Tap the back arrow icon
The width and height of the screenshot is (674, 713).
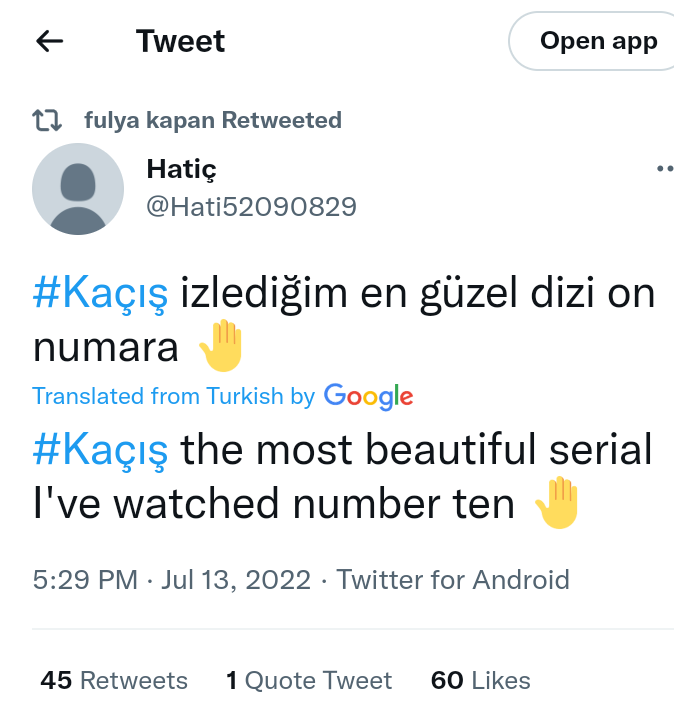point(49,41)
